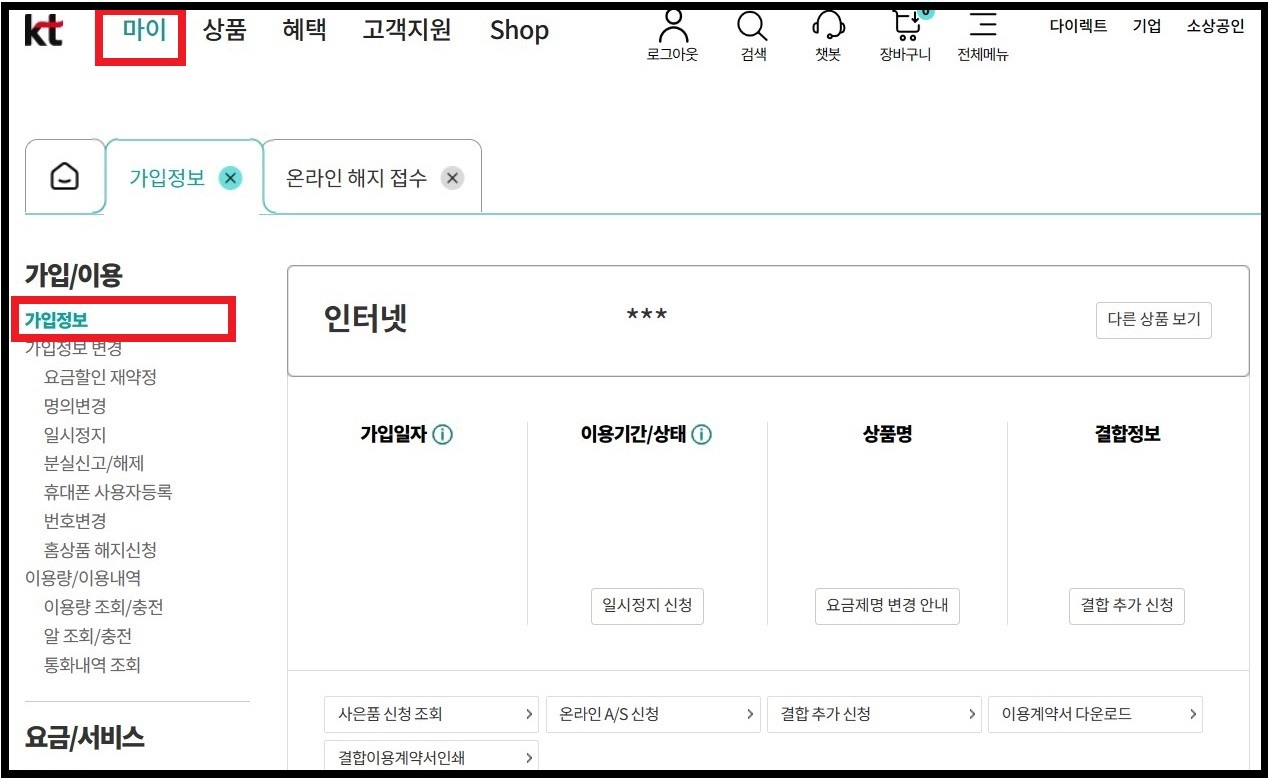
Task: Open 결합 추가 신청 arrow shortcut
Action: pyautogui.click(x=875, y=714)
